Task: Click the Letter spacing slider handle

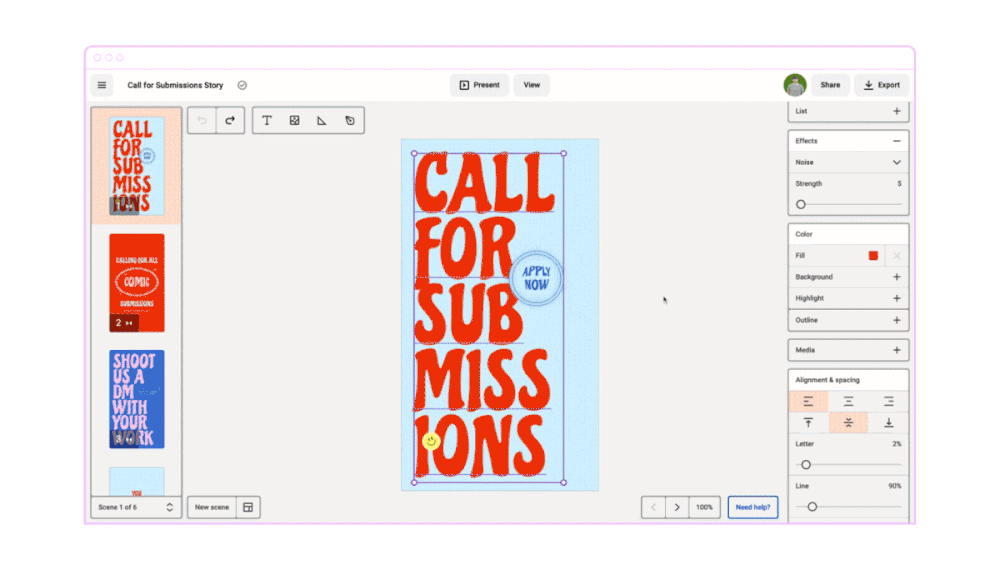Action: [x=806, y=465]
